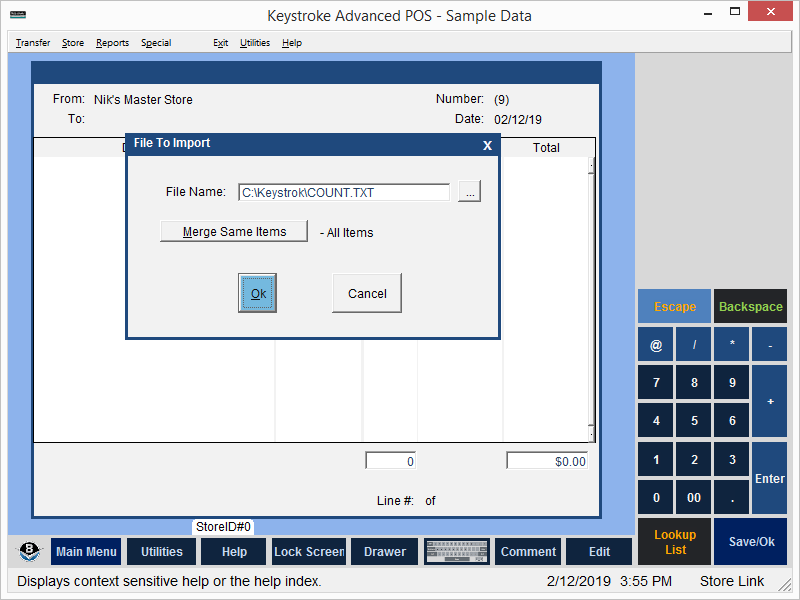
Task: Open the Utilities menu in menu bar
Action: (x=255, y=43)
